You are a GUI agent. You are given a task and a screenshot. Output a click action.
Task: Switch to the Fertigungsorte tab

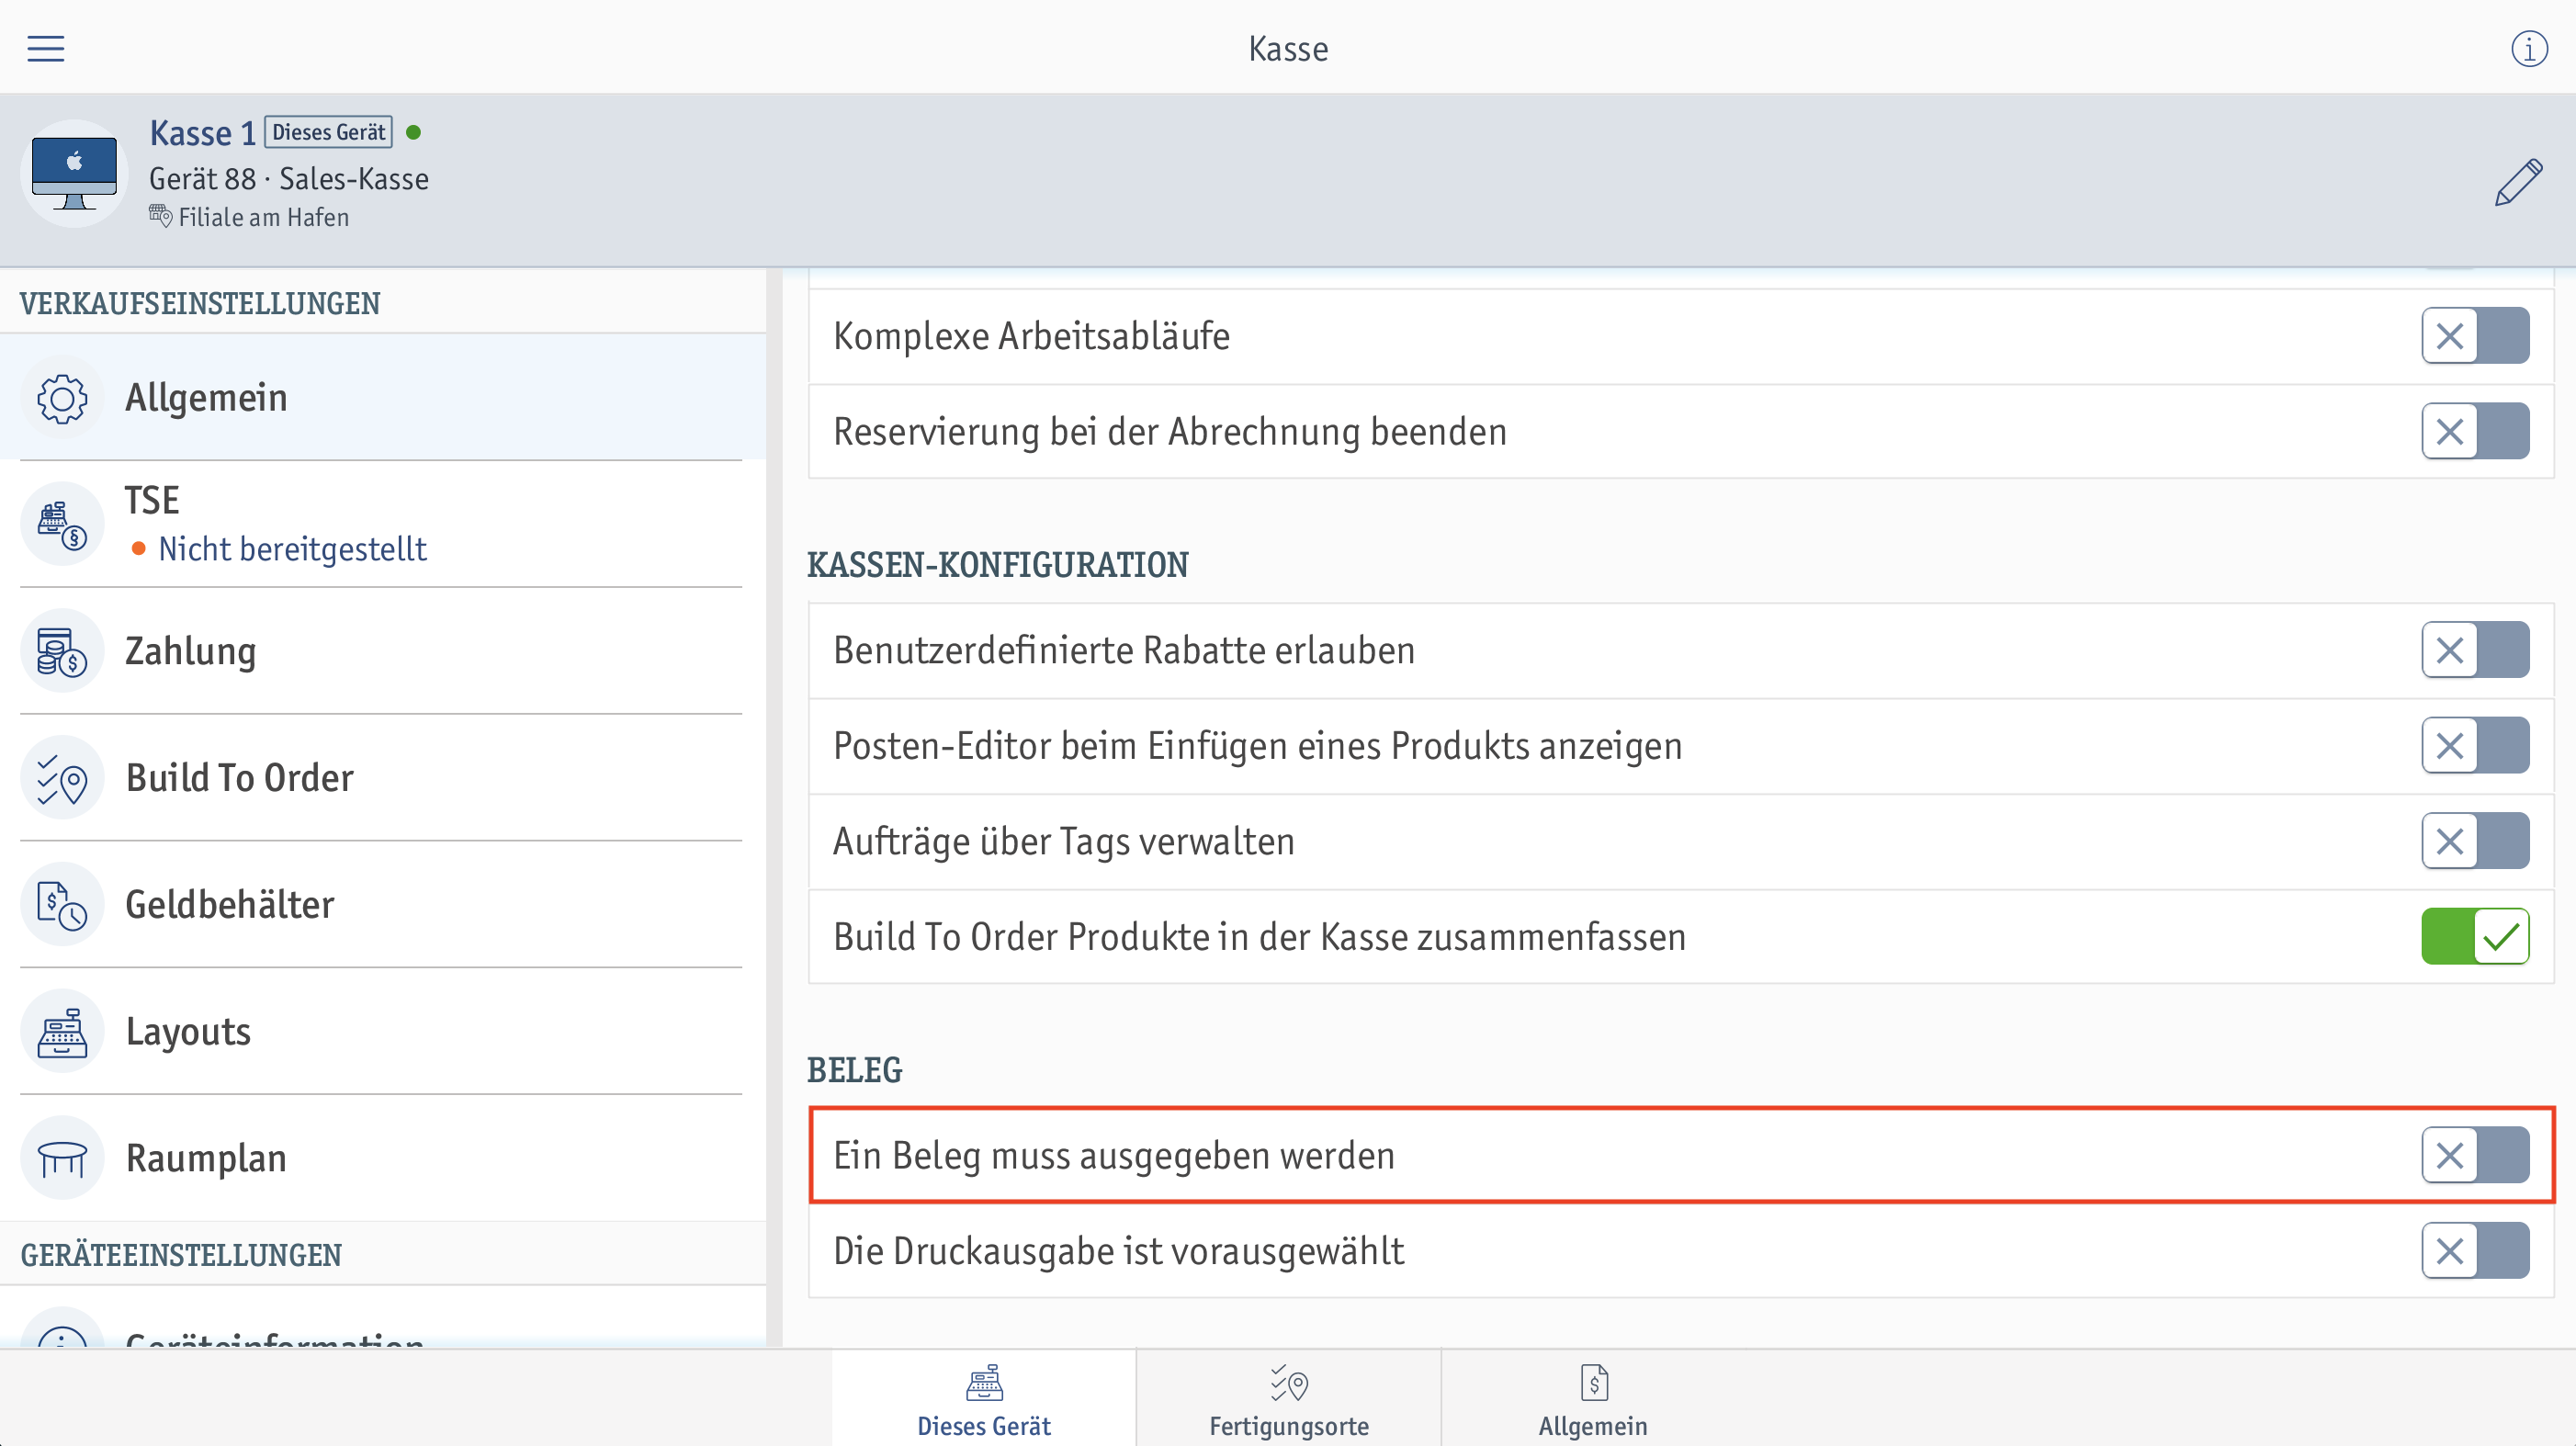click(1289, 1398)
